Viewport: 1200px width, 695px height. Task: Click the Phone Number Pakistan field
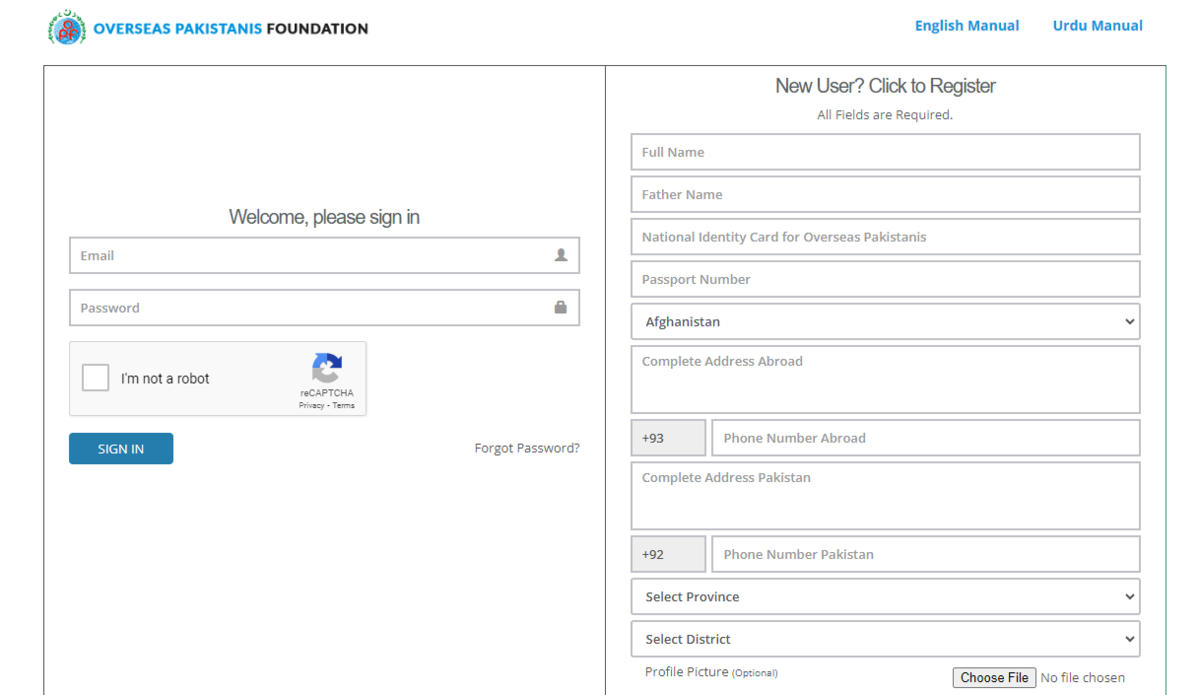[x=925, y=554]
